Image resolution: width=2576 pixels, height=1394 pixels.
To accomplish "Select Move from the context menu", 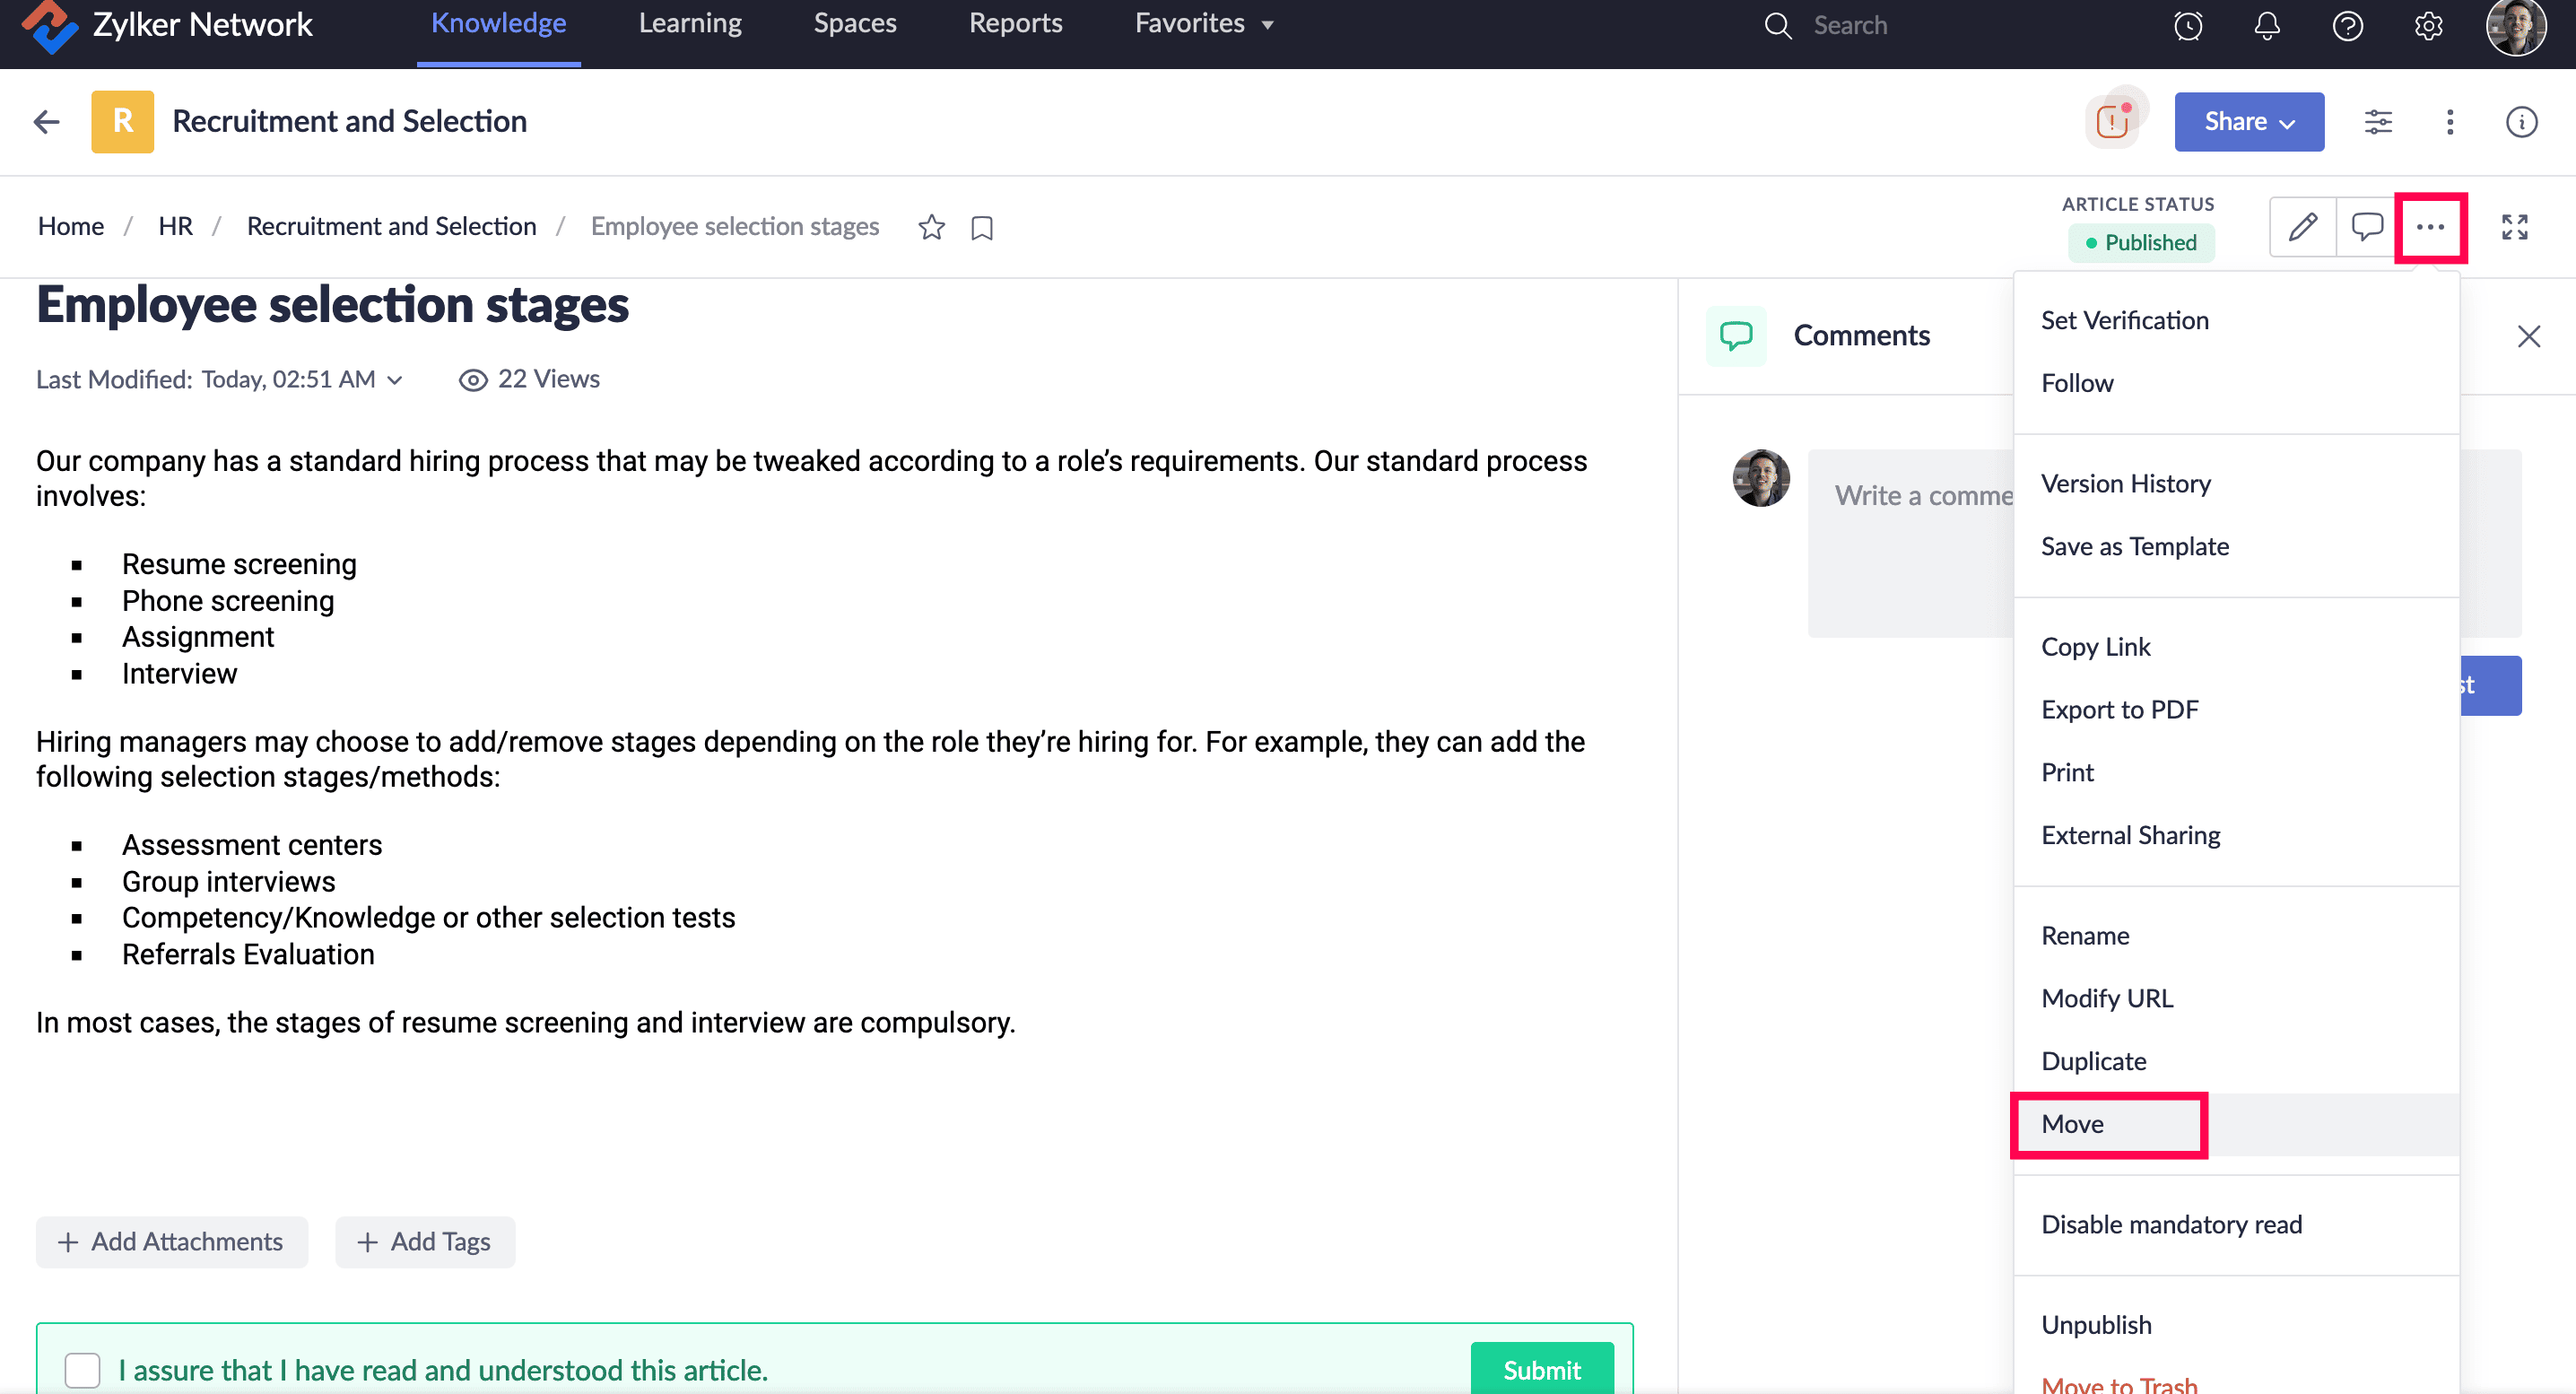I will (2072, 1124).
